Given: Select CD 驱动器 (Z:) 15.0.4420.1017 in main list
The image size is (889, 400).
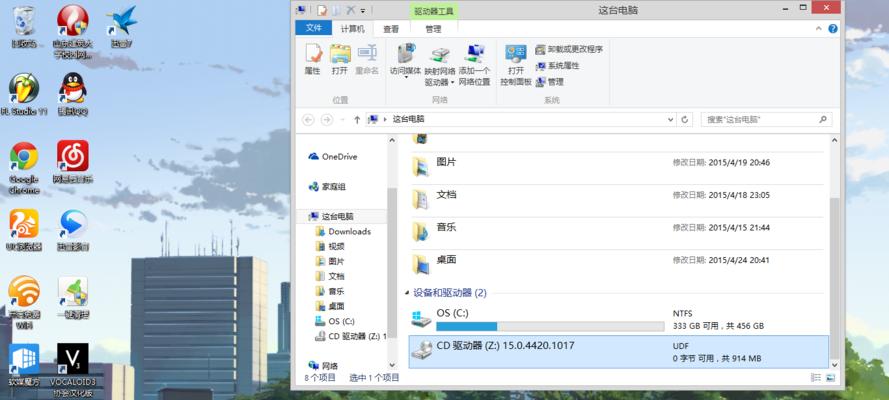Looking at the screenshot, I should coord(618,351).
